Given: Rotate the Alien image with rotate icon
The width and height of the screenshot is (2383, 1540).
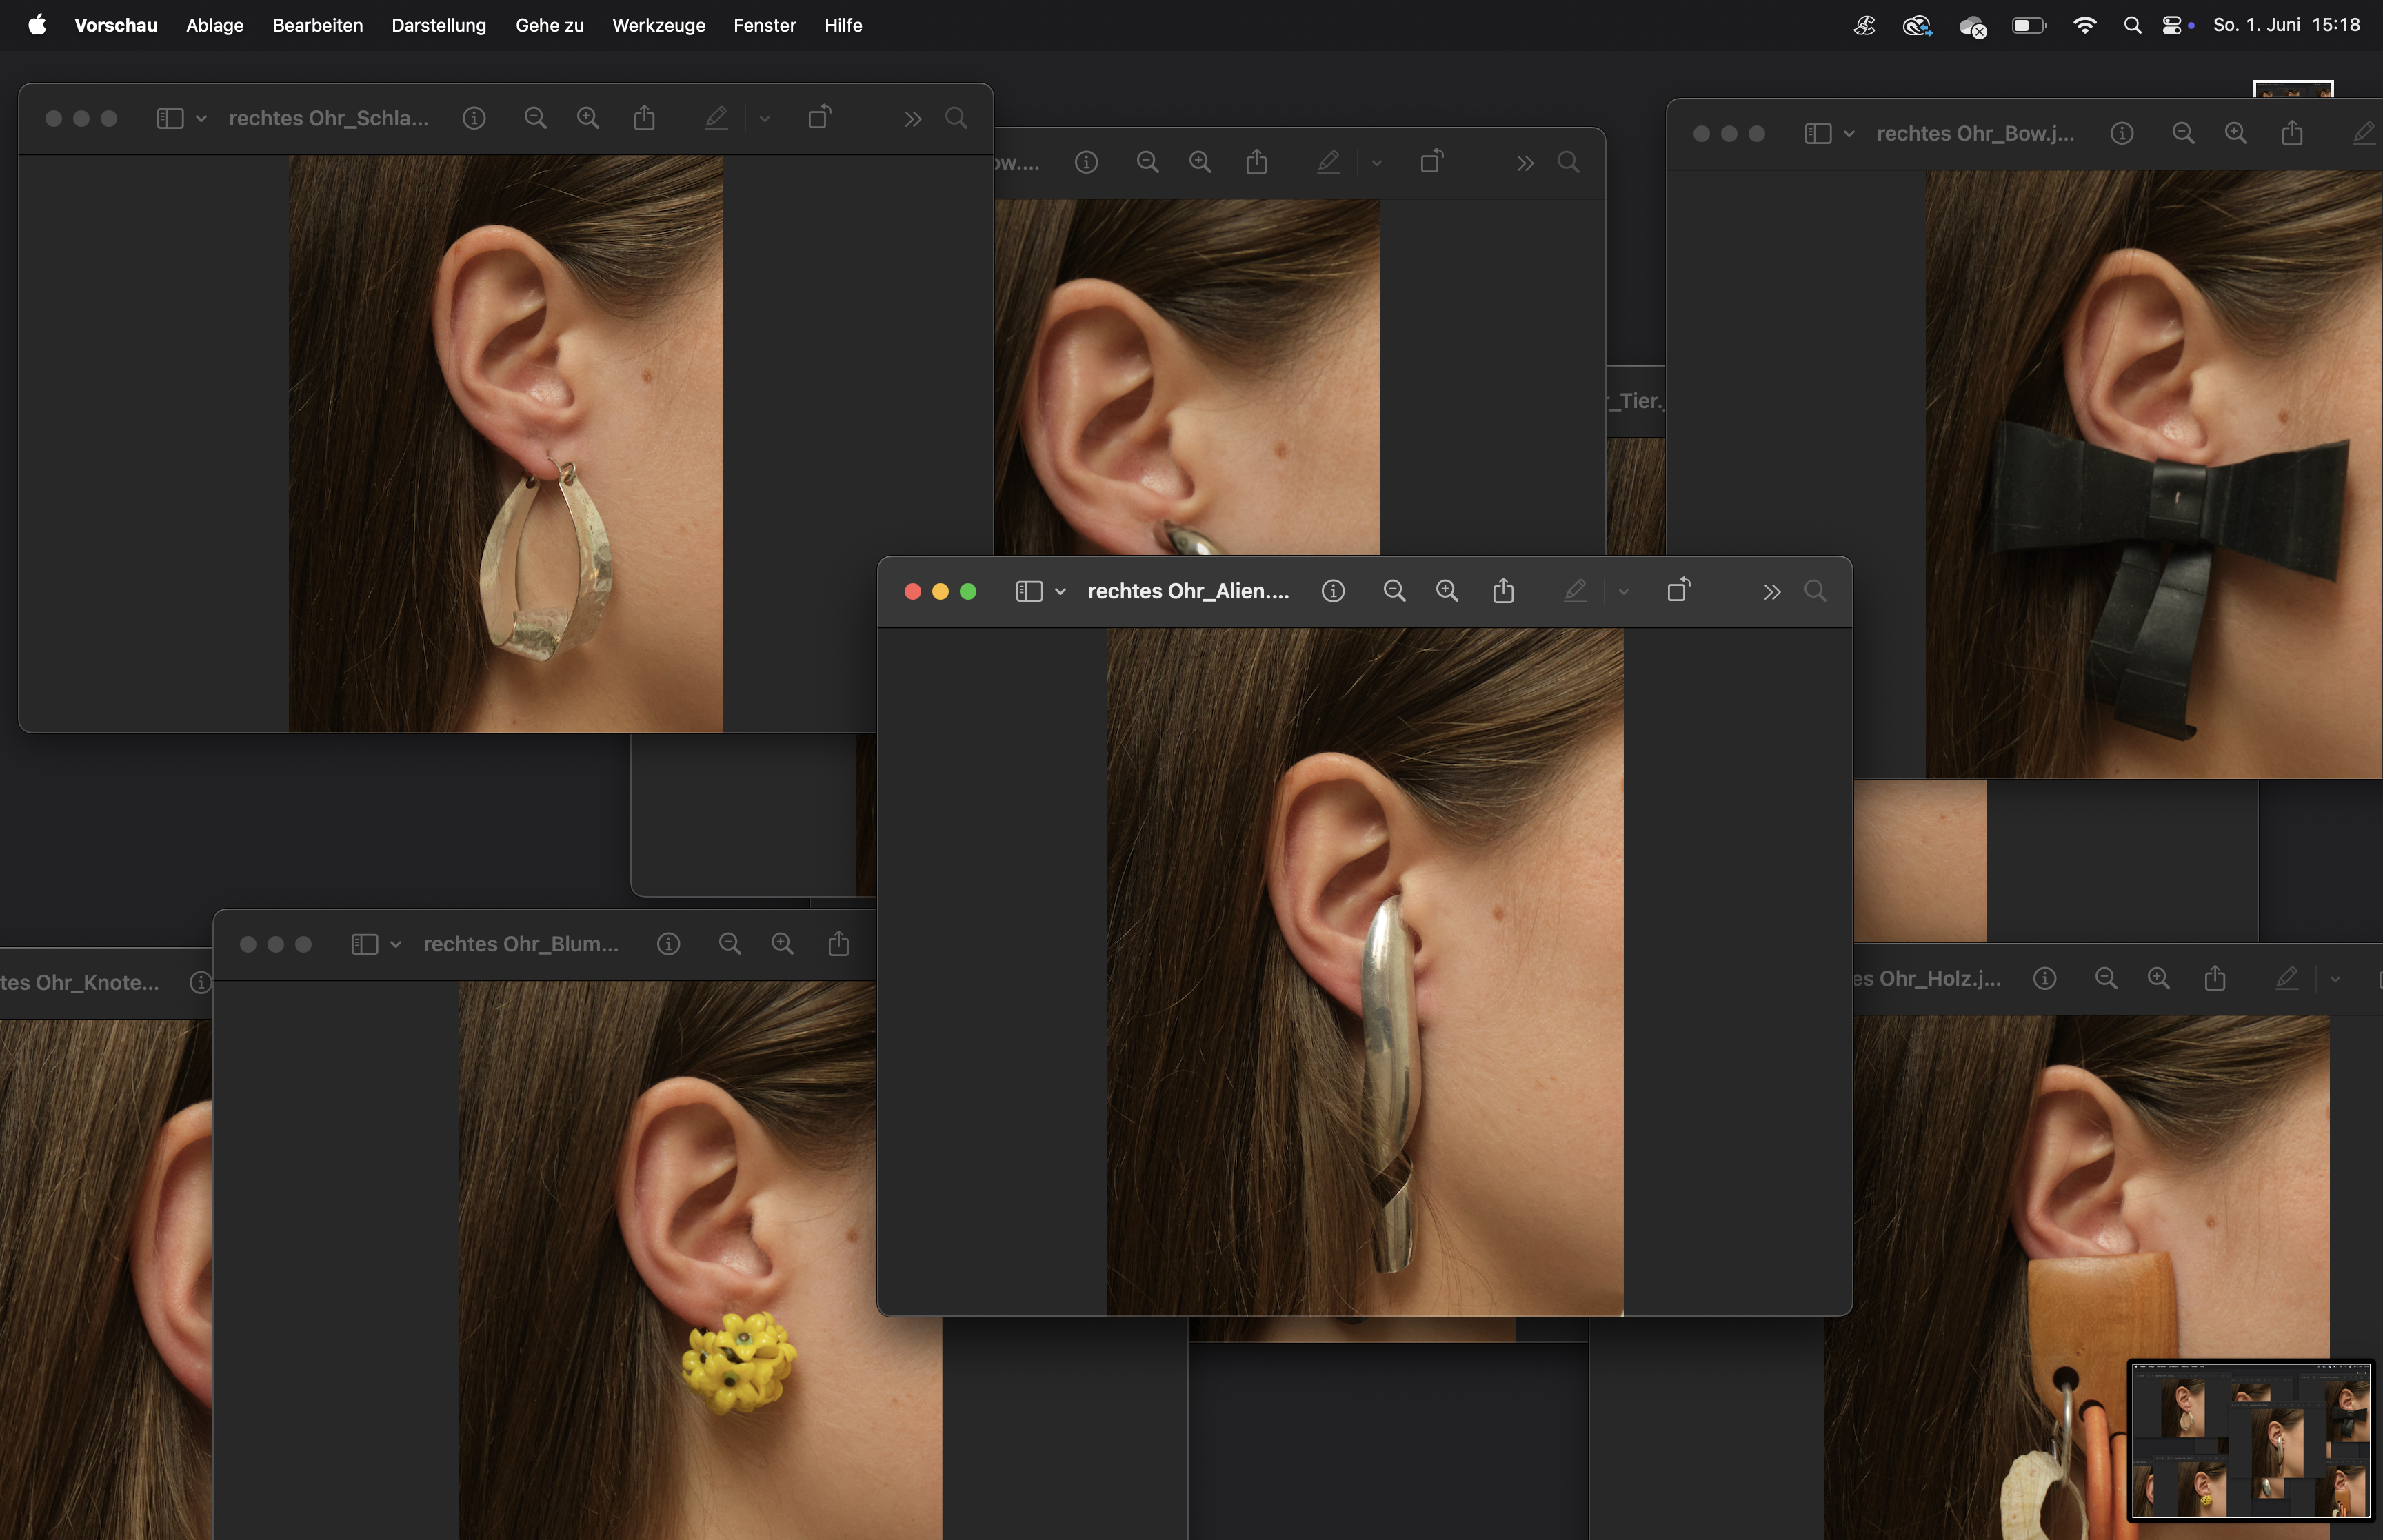Looking at the screenshot, I should point(1678,590).
